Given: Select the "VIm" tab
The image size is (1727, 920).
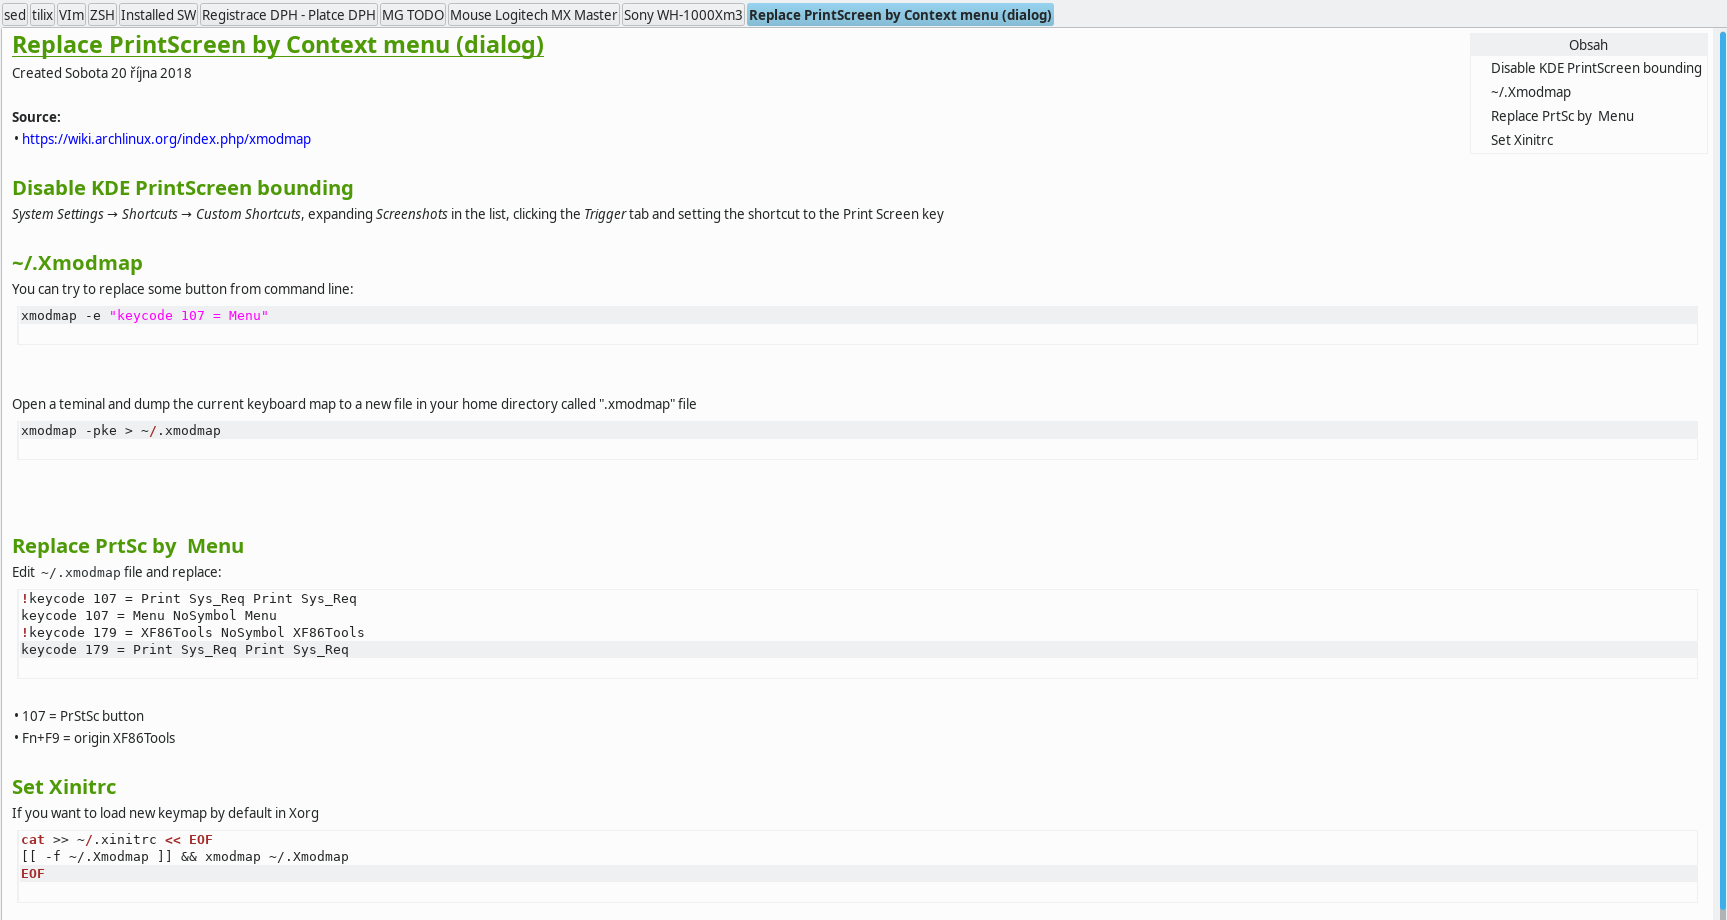Looking at the screenshot, I should (x=70, y=14).
